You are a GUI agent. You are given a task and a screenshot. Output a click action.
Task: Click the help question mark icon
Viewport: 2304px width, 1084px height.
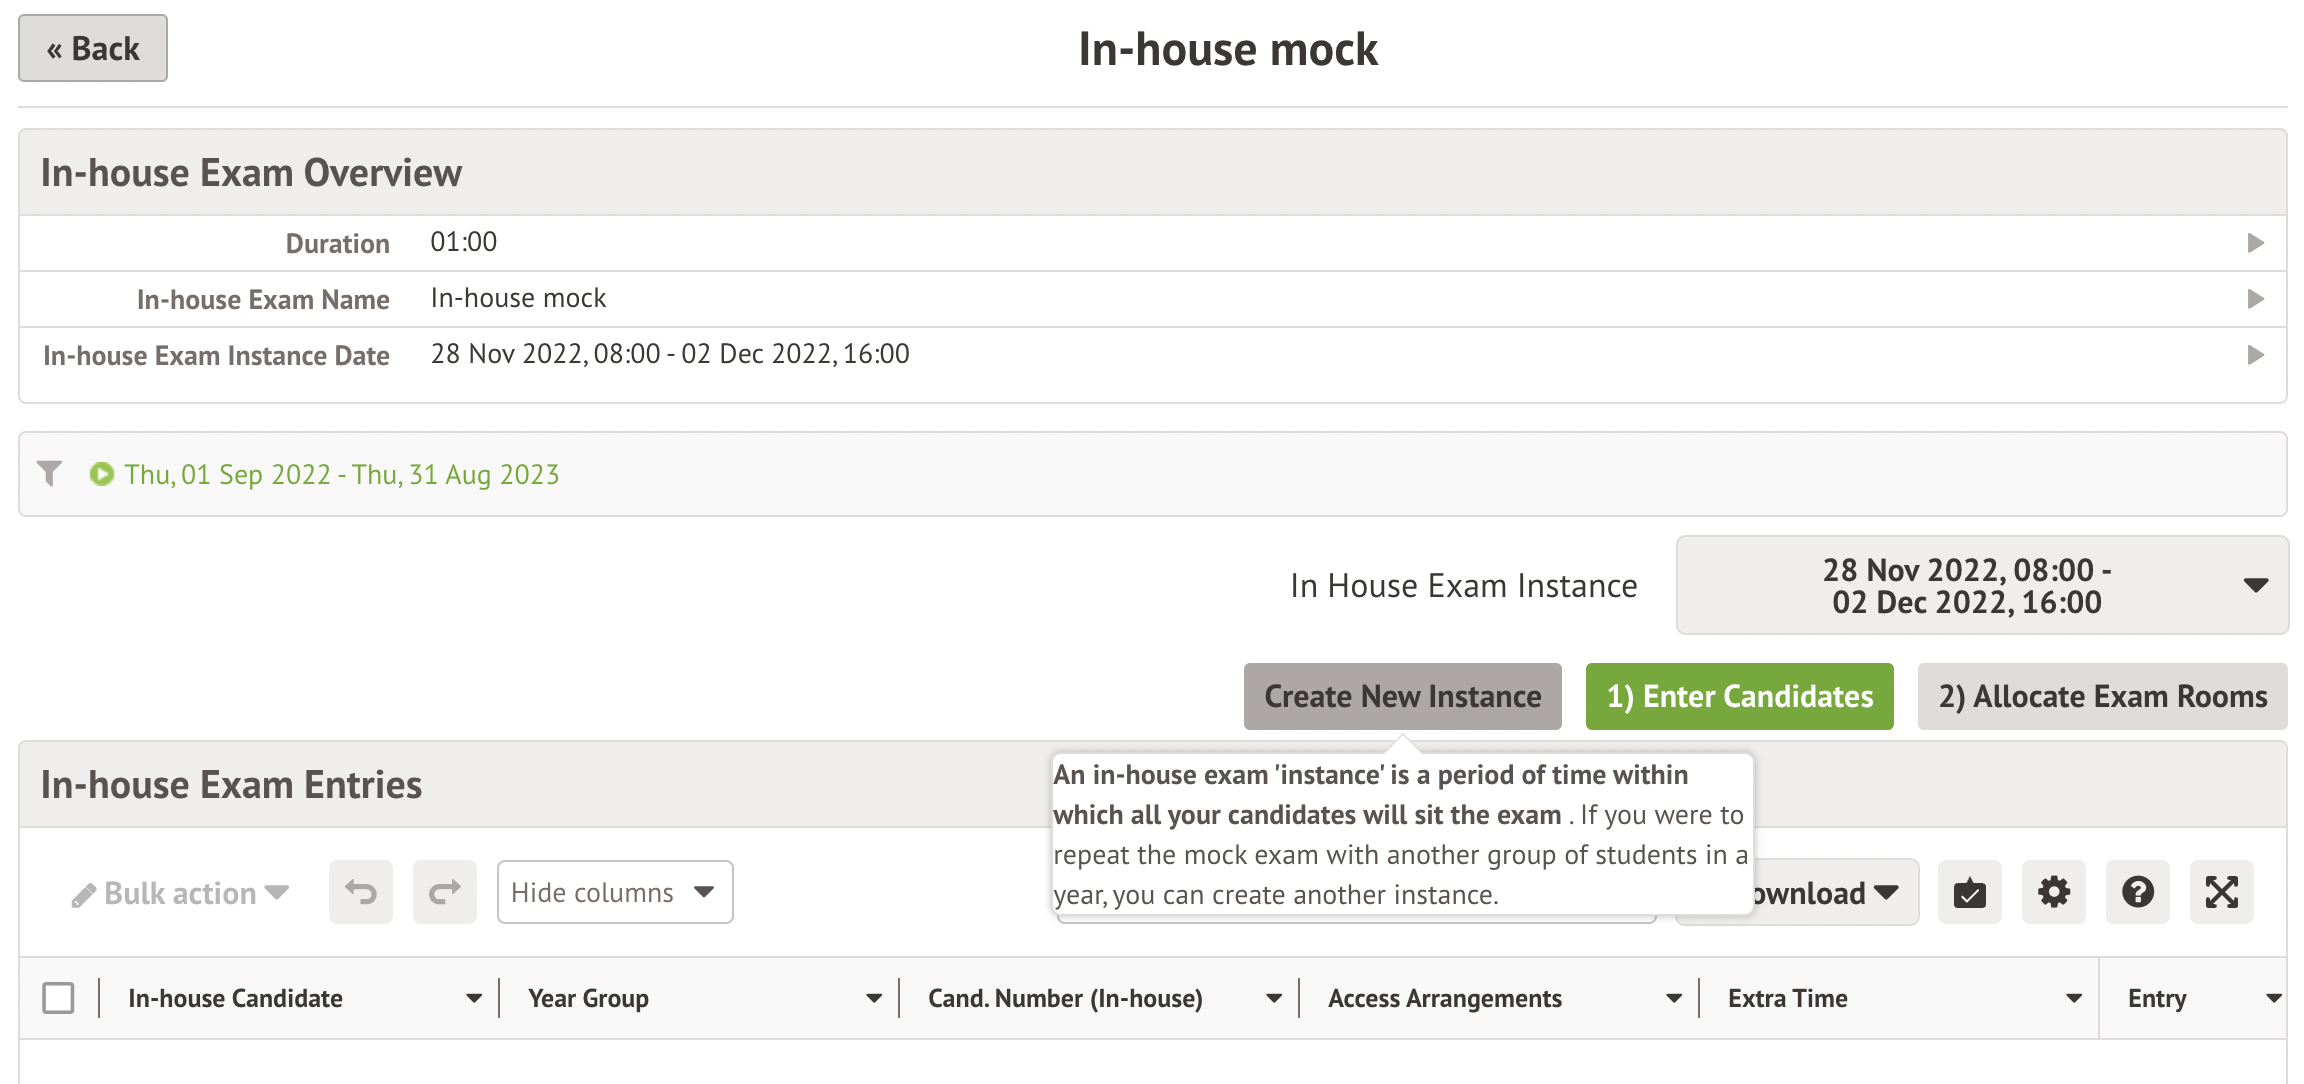click(2137, 892)
